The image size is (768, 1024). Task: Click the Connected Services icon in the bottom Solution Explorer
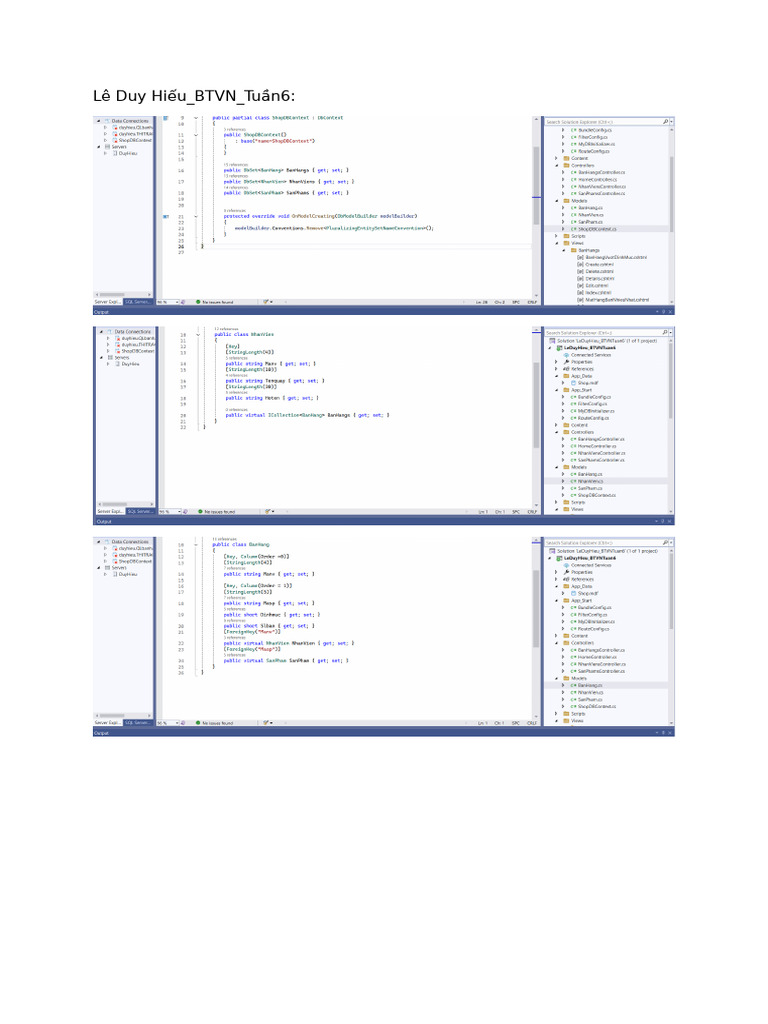[x=566, y=565]
